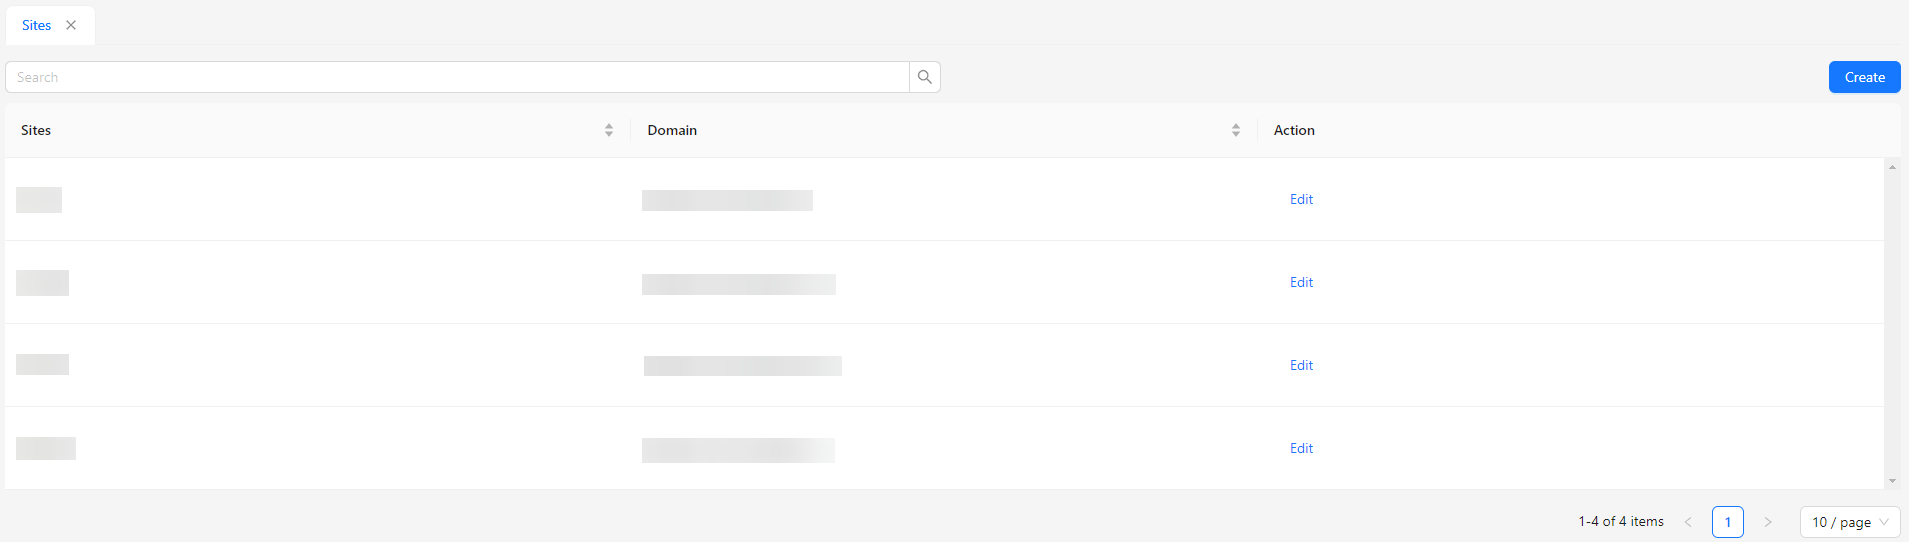Click the table scrollbar down arrow

(x=1892, y=481)
